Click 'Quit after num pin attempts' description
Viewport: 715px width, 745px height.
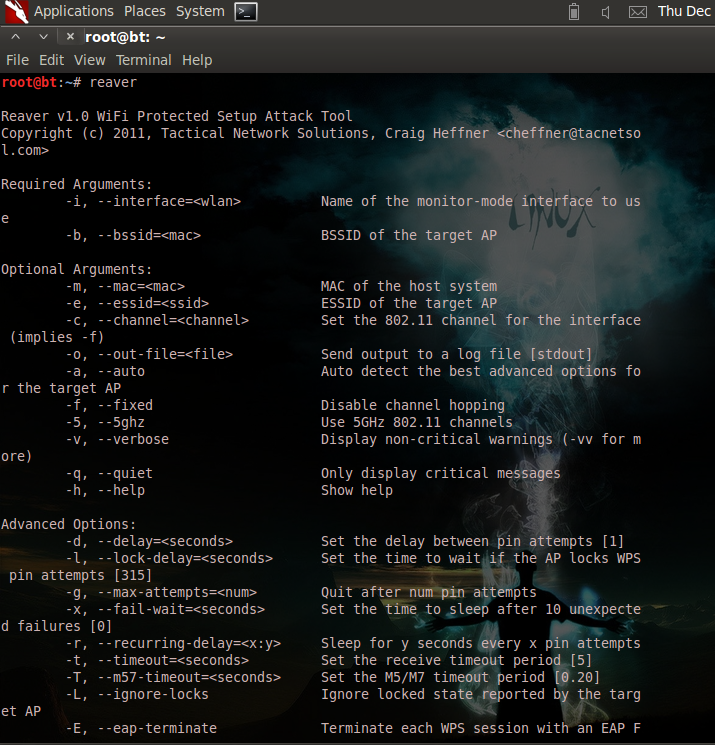(429, 592)
